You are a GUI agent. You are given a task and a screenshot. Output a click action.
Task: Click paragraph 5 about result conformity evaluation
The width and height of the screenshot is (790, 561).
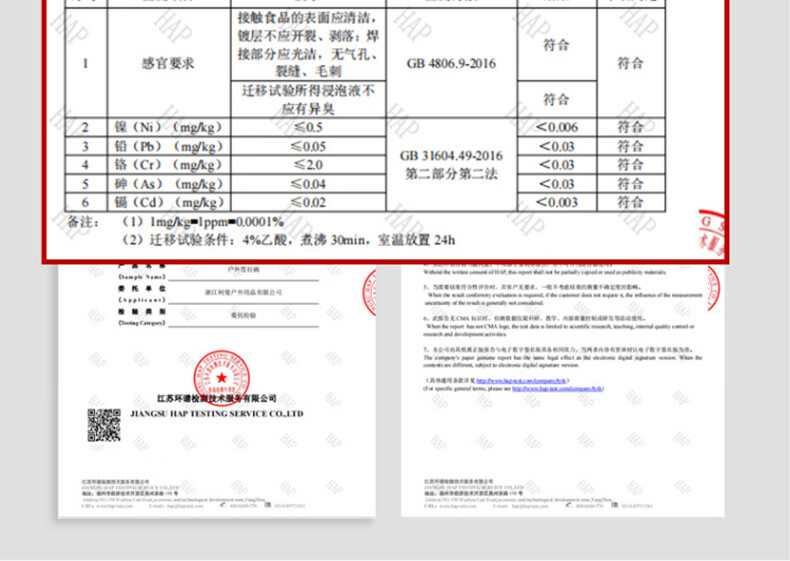(x=562, y=295)
